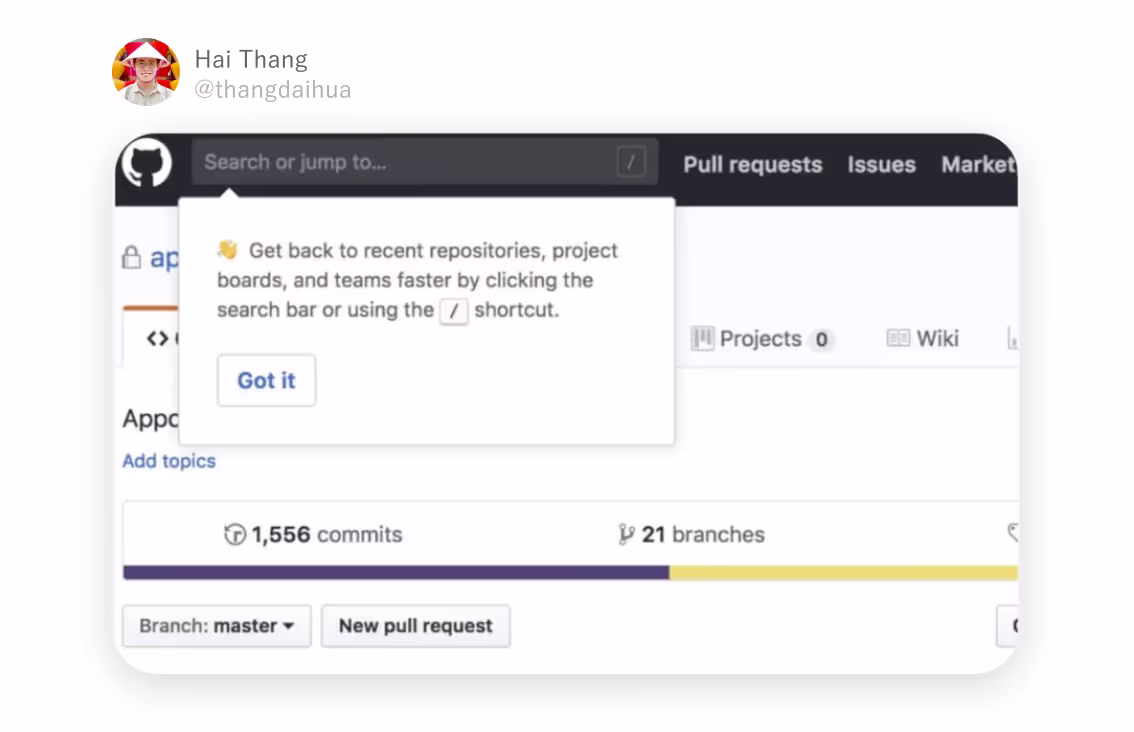The width and height of the screenshot is (1134, 732).
Task: Select the Code tab angle-brackets icon
Action: tap(157, 338)
